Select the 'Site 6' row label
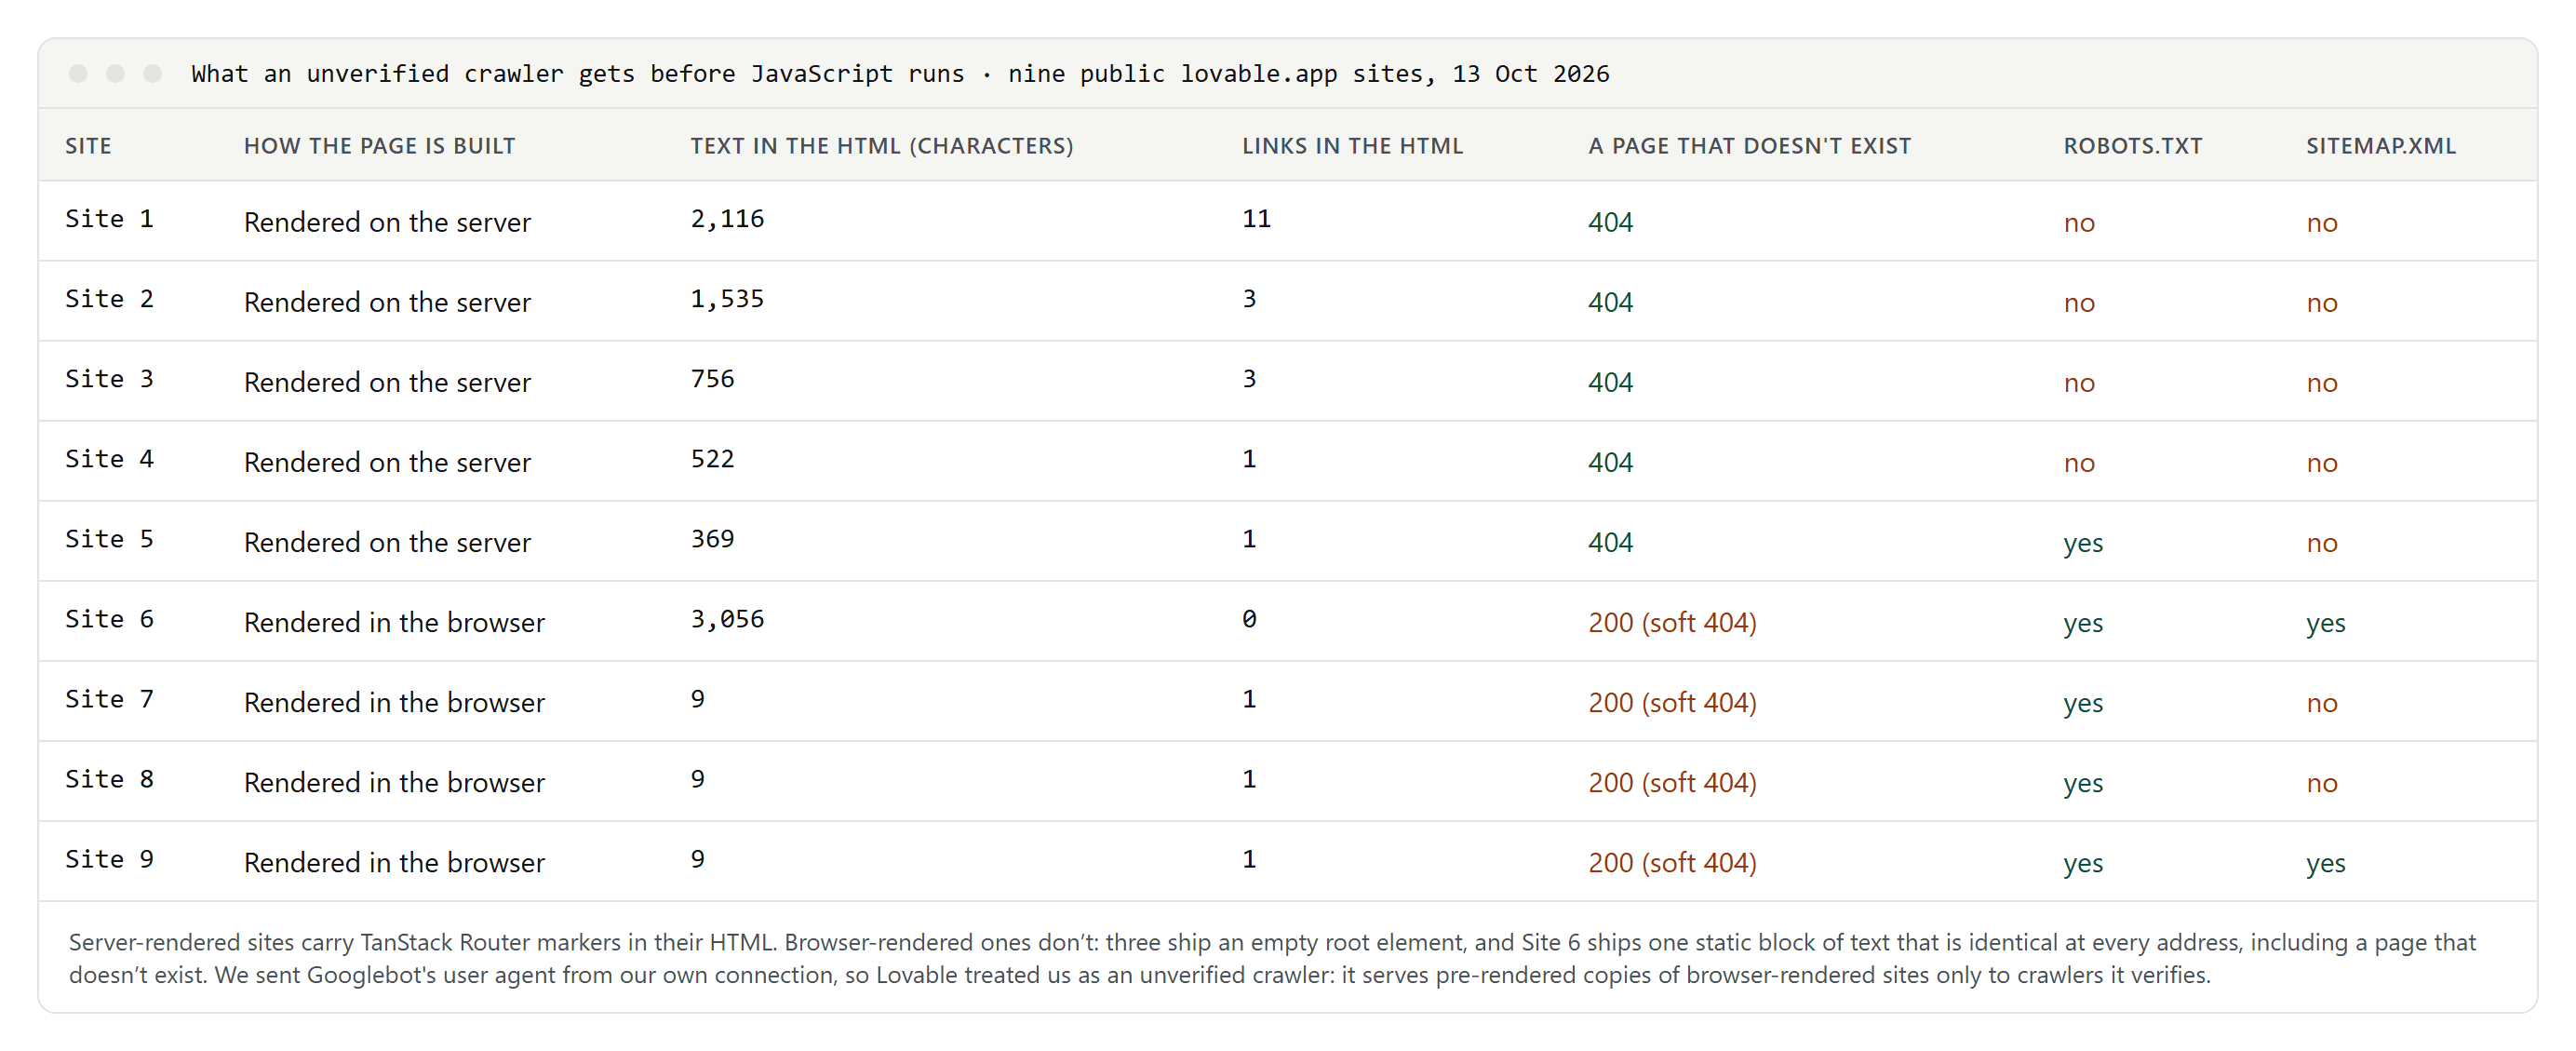Viewport: 2576px width, 1051px height. click(x=109, y=619)
